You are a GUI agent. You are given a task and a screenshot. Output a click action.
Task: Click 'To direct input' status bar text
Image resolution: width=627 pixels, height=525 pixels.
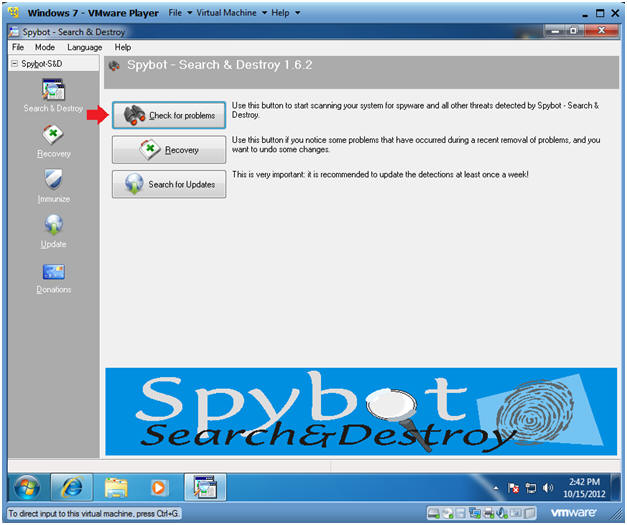93,513
